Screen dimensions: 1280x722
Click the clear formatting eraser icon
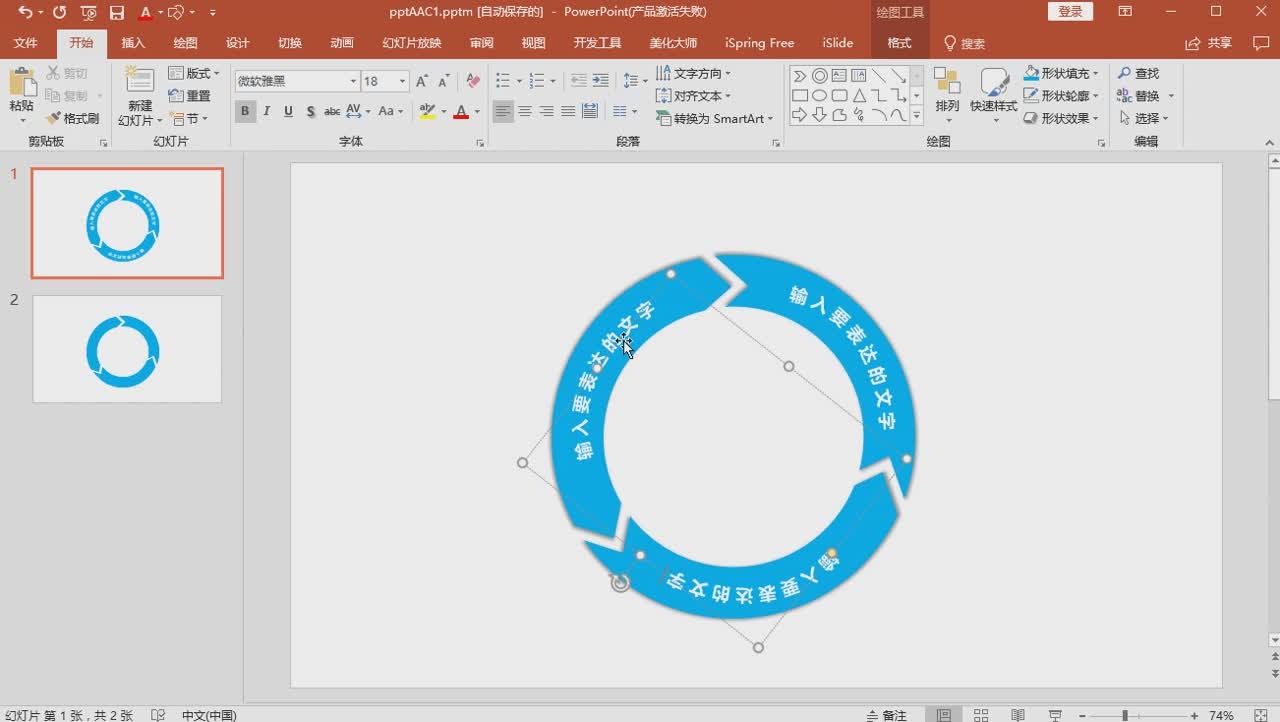coord(473,81)
